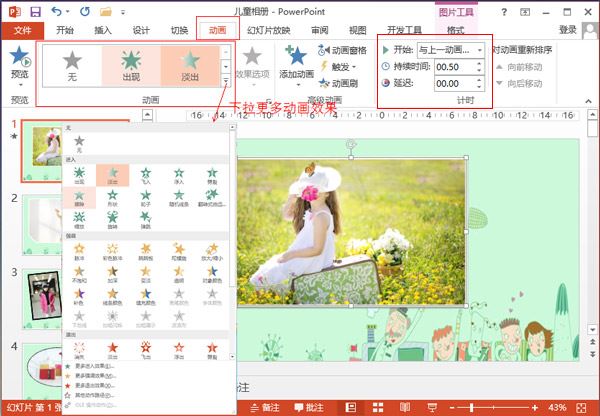The height and width of the screenshot is (416, 600).
Task: Start slide show from status bar icon
Action: [432, 407]
